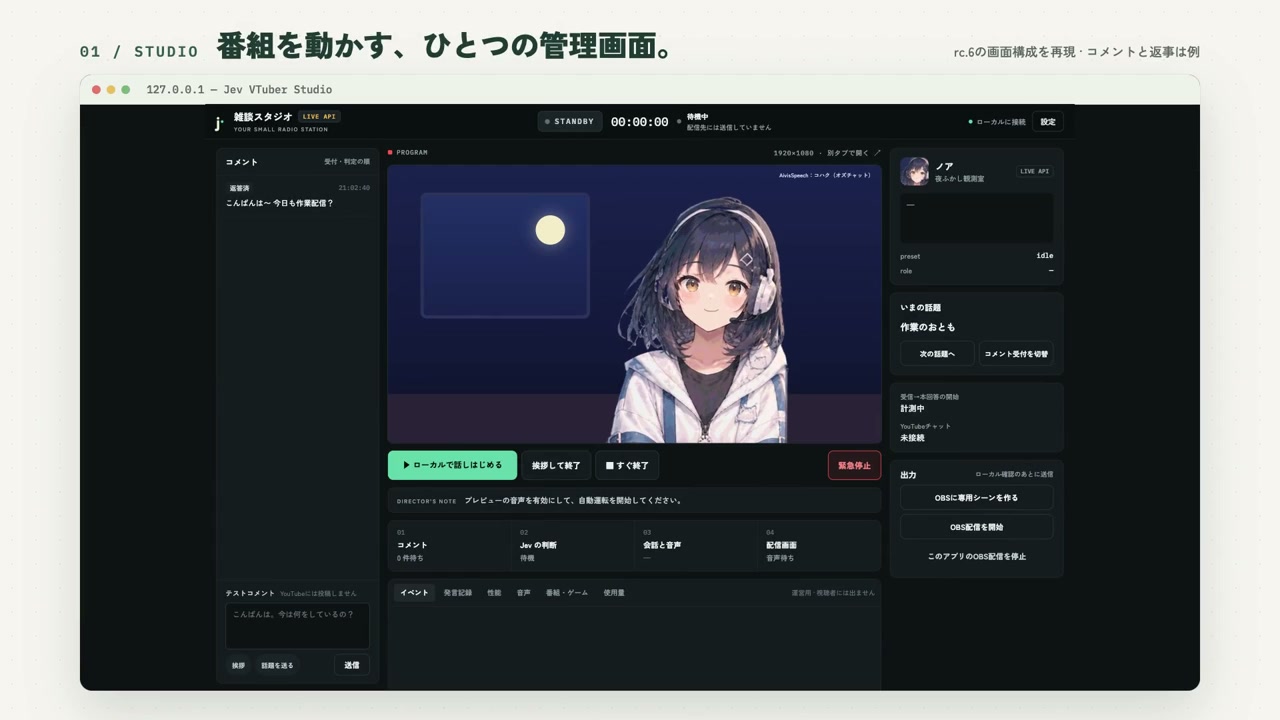Viewport: 1280px width, 720px height.
Task: Click the 話題を送る chip
Action: pyautogui.click(x=277, y=665)
